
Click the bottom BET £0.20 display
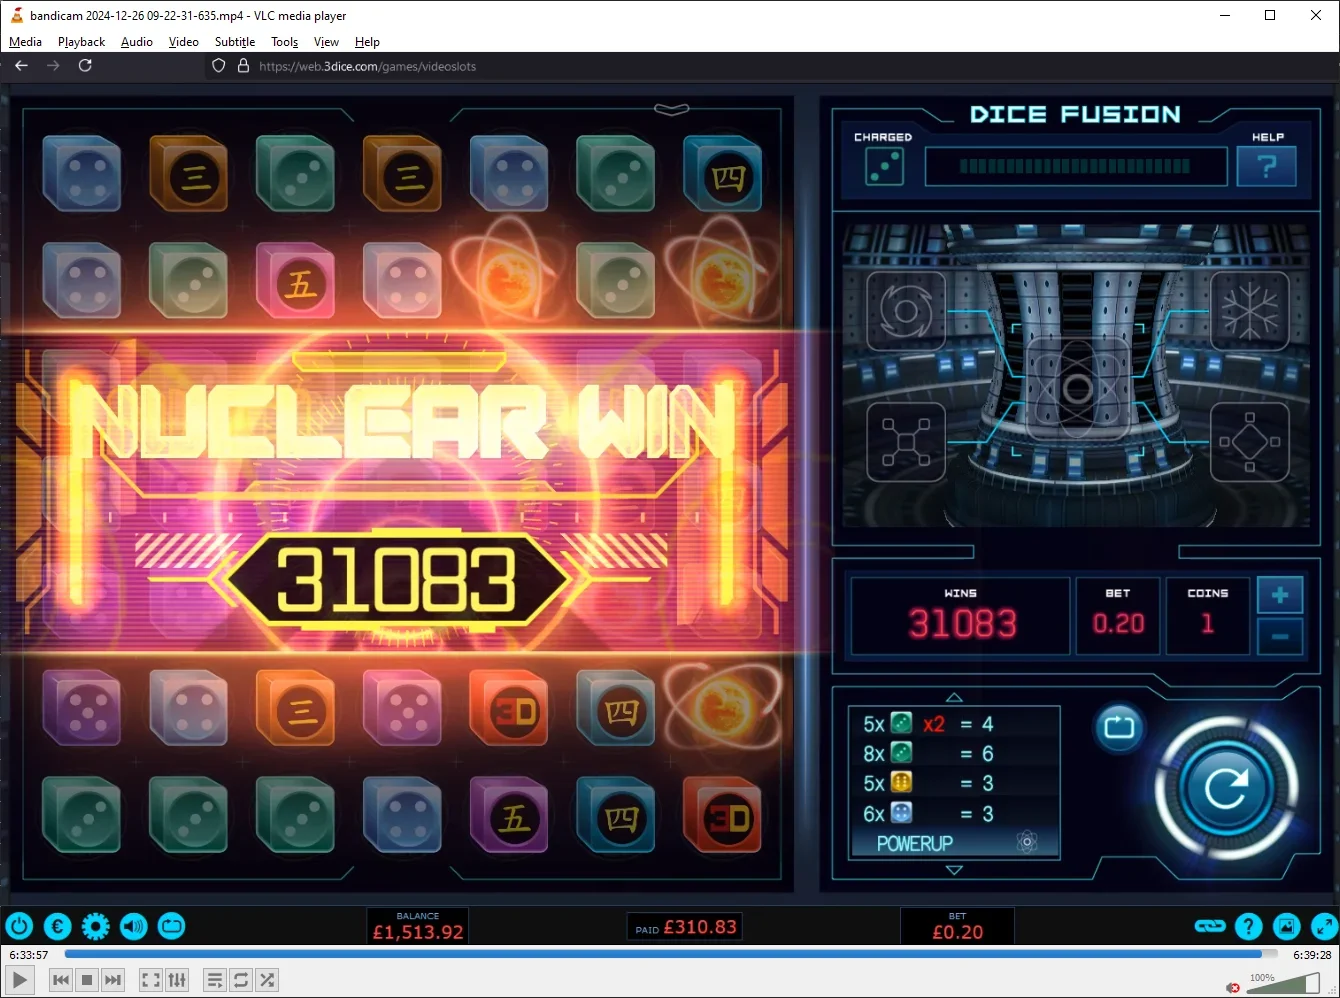(958, 926)
